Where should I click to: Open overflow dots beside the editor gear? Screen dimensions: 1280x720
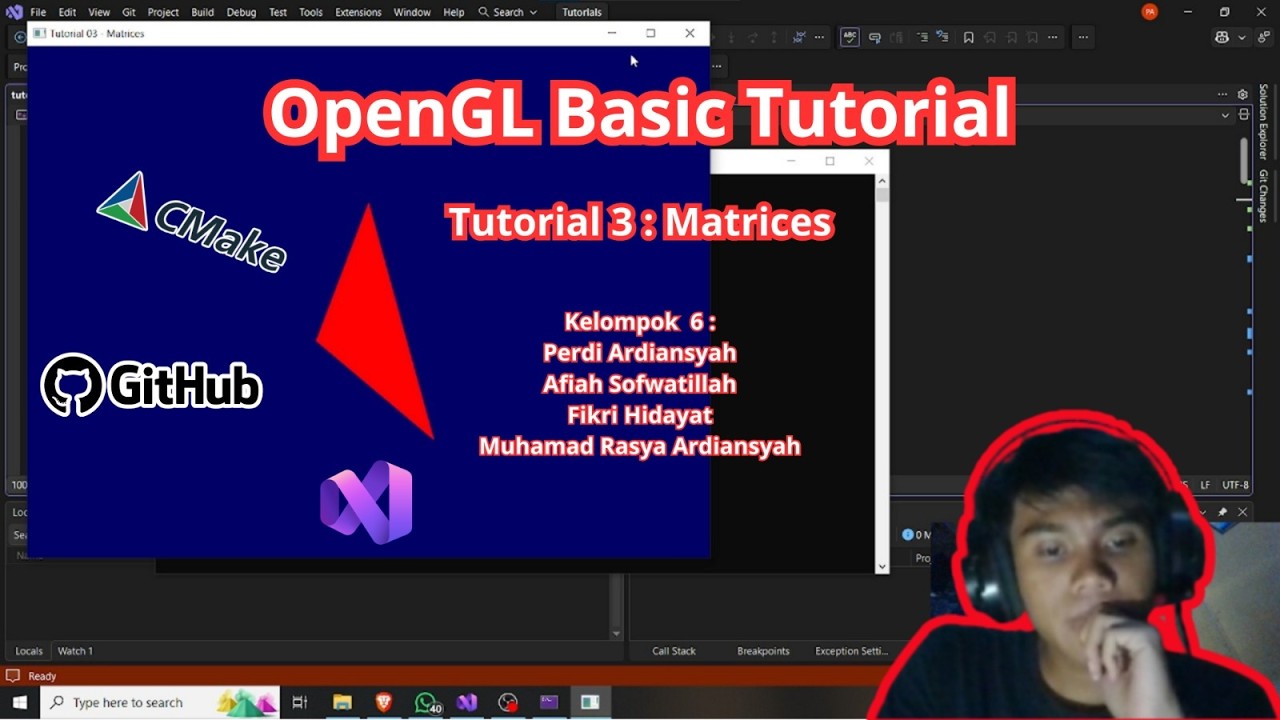(1222, 94)
